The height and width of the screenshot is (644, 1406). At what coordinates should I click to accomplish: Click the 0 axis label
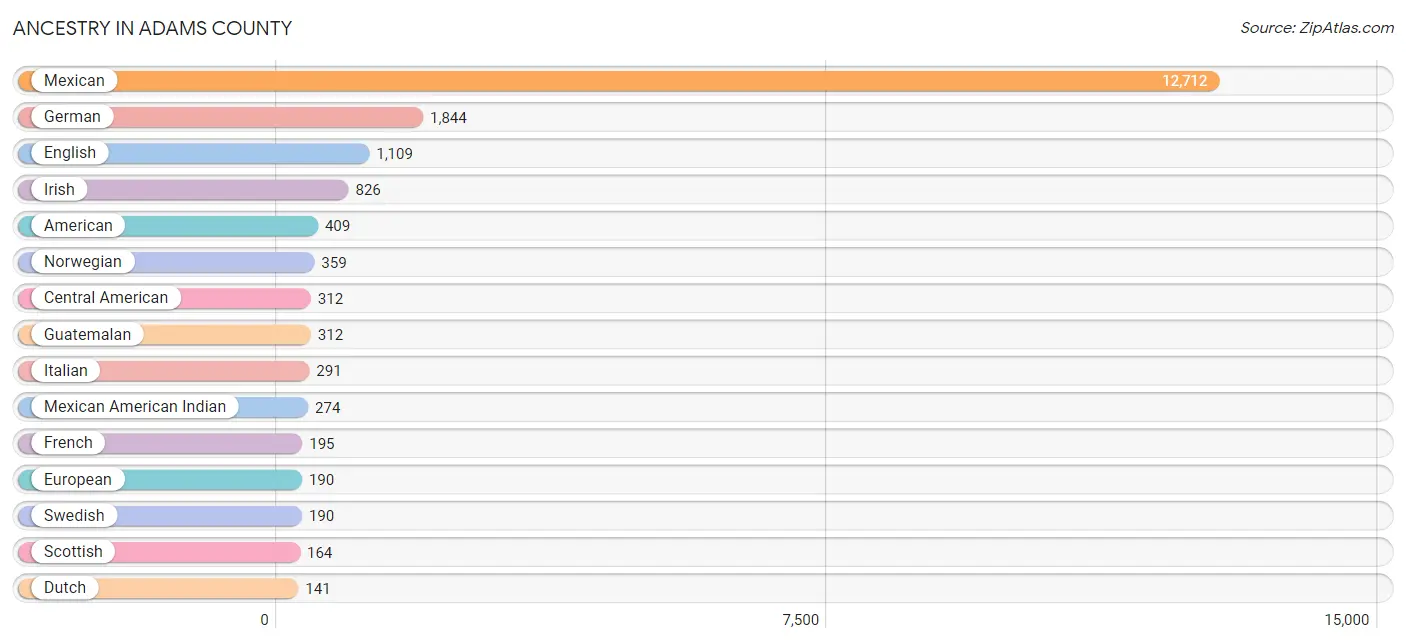[265, 620]
